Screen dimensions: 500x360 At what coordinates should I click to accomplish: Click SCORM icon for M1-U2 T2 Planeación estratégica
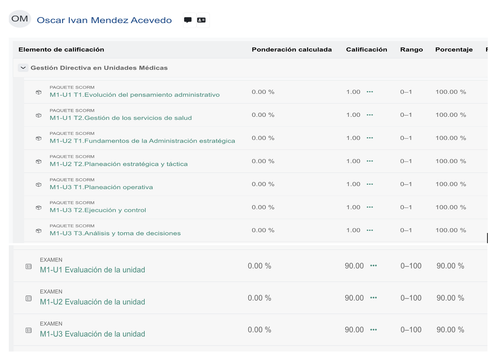tap(39, 162)
